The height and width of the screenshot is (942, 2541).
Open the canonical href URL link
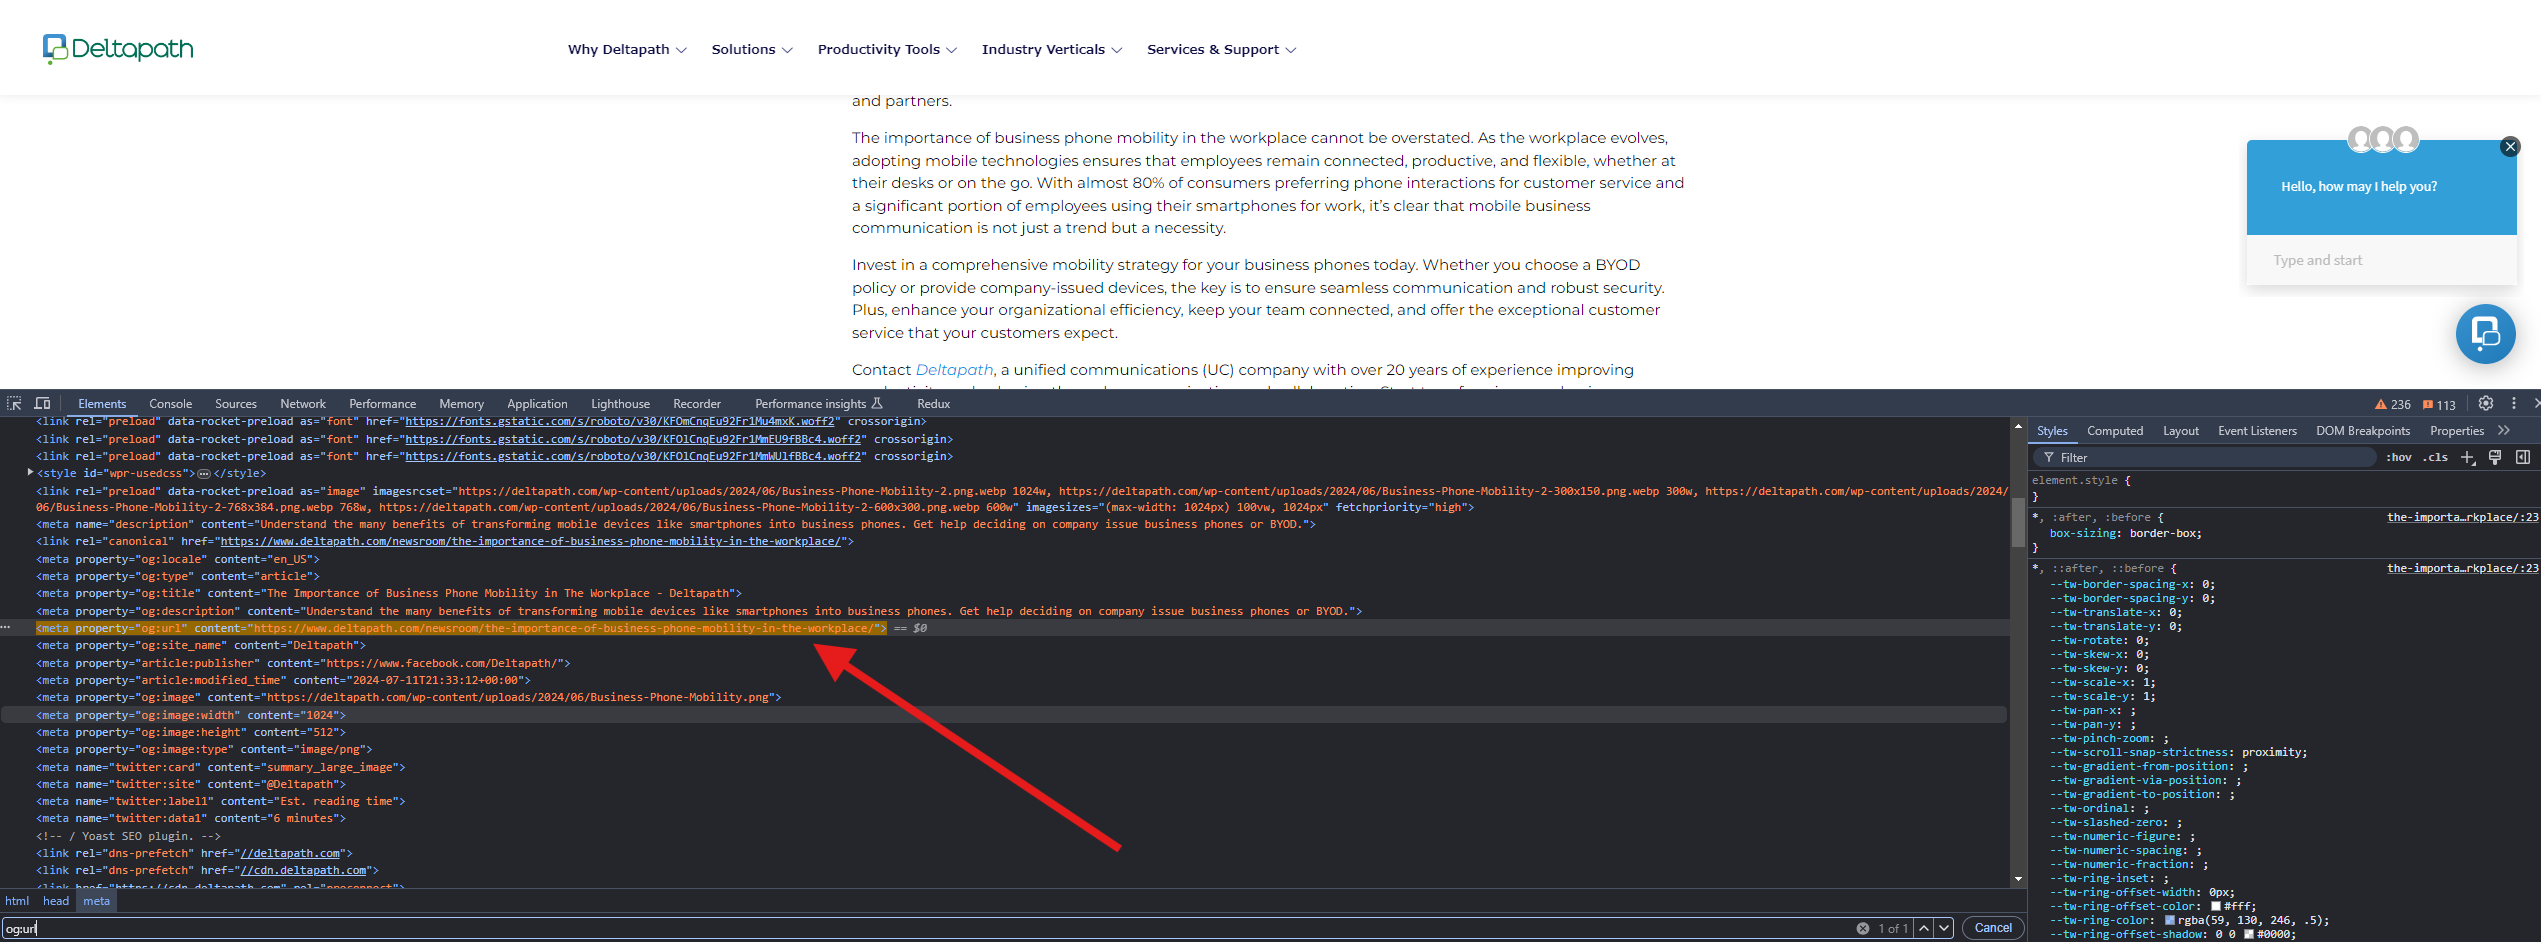(x=530, y=541)
